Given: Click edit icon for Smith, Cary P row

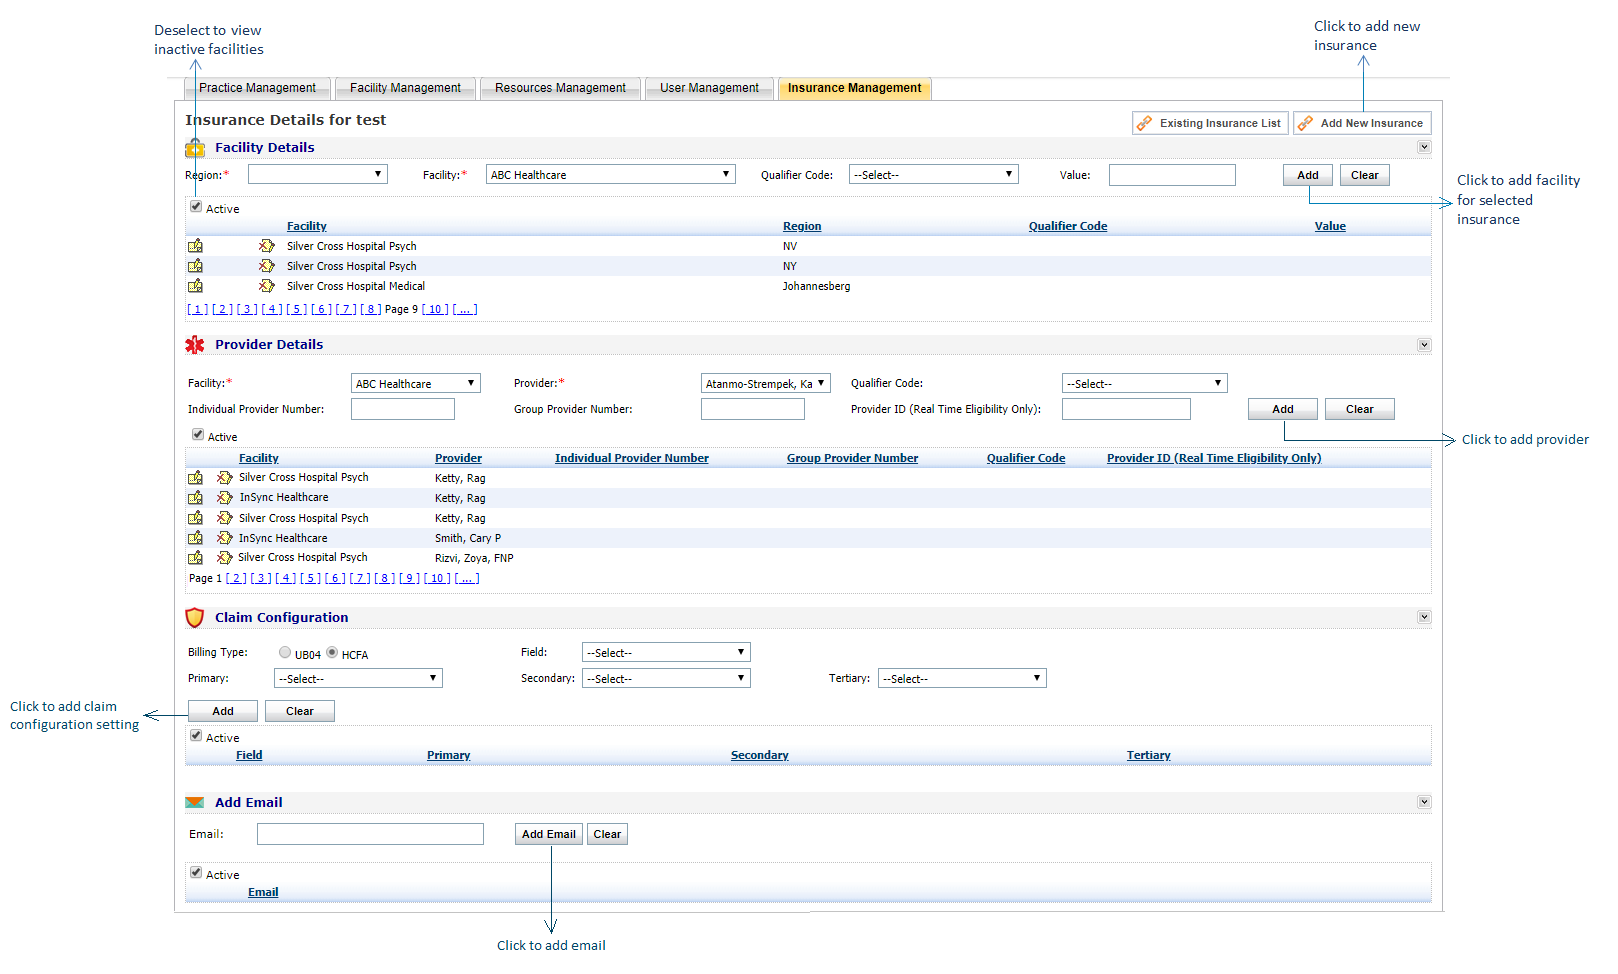Looking at the screenshot, I should [x=195, y=538].
